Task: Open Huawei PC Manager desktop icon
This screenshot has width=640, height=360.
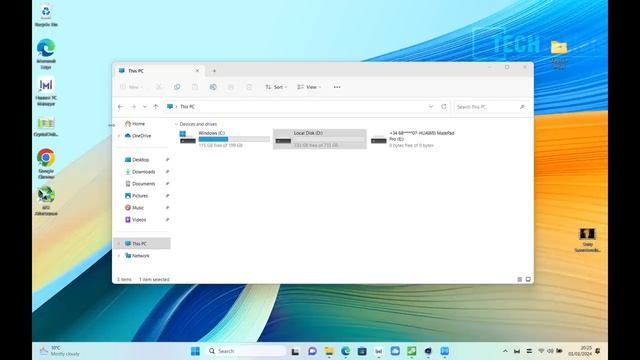Action: (x=46, y=91)
